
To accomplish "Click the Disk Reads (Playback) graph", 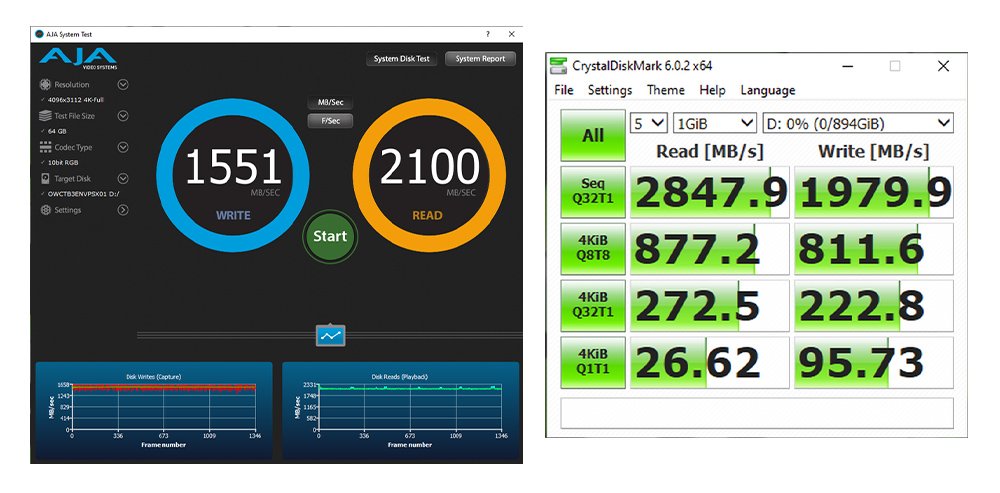I will tap(401, 411).
